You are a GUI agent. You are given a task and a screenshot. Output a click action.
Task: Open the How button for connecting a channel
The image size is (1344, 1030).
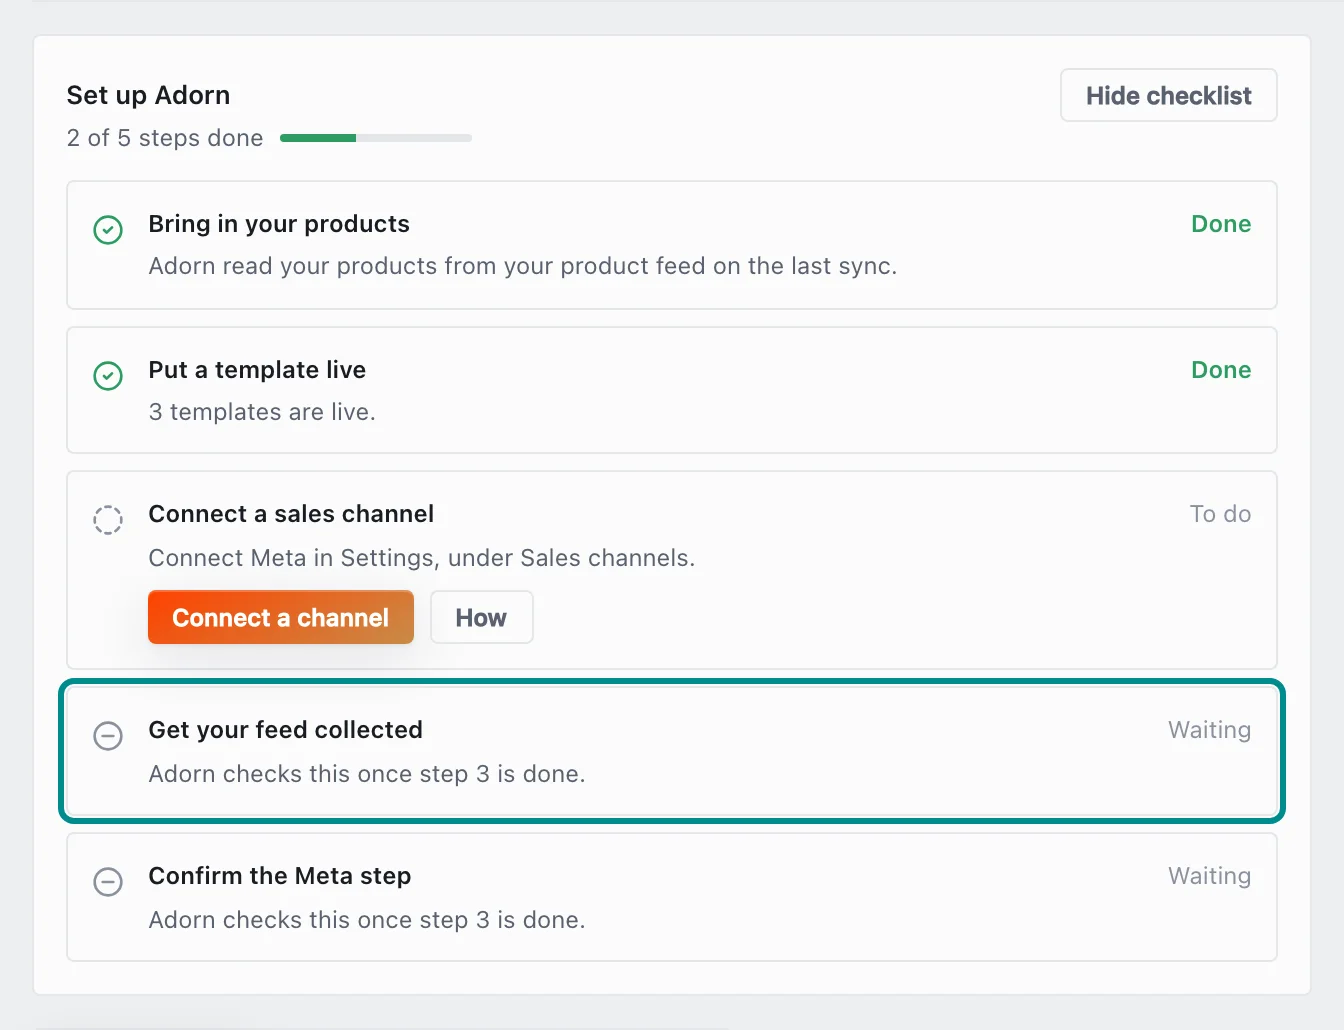[481, 617]
